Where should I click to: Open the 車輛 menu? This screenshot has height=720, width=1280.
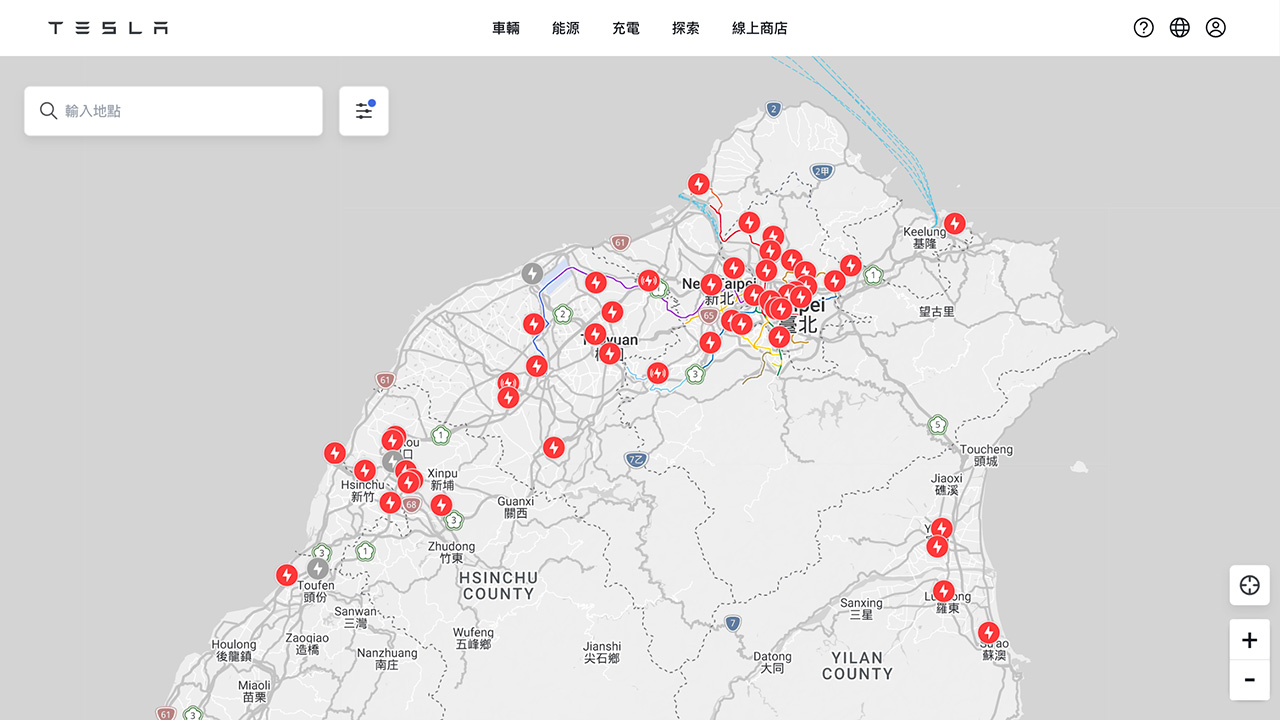click(x=506, y=28)
